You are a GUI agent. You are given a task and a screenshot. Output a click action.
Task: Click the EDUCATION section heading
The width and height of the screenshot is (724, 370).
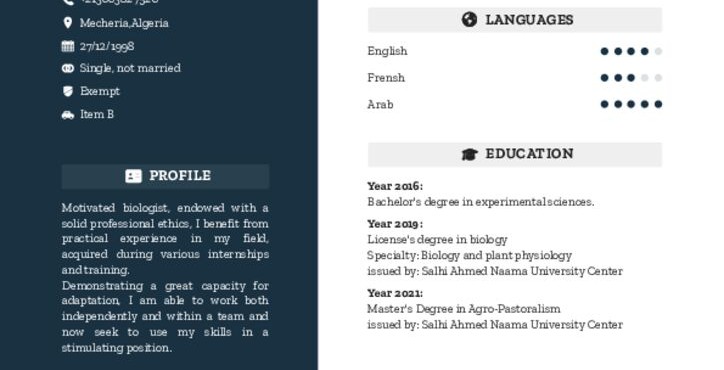coord(529,154)
